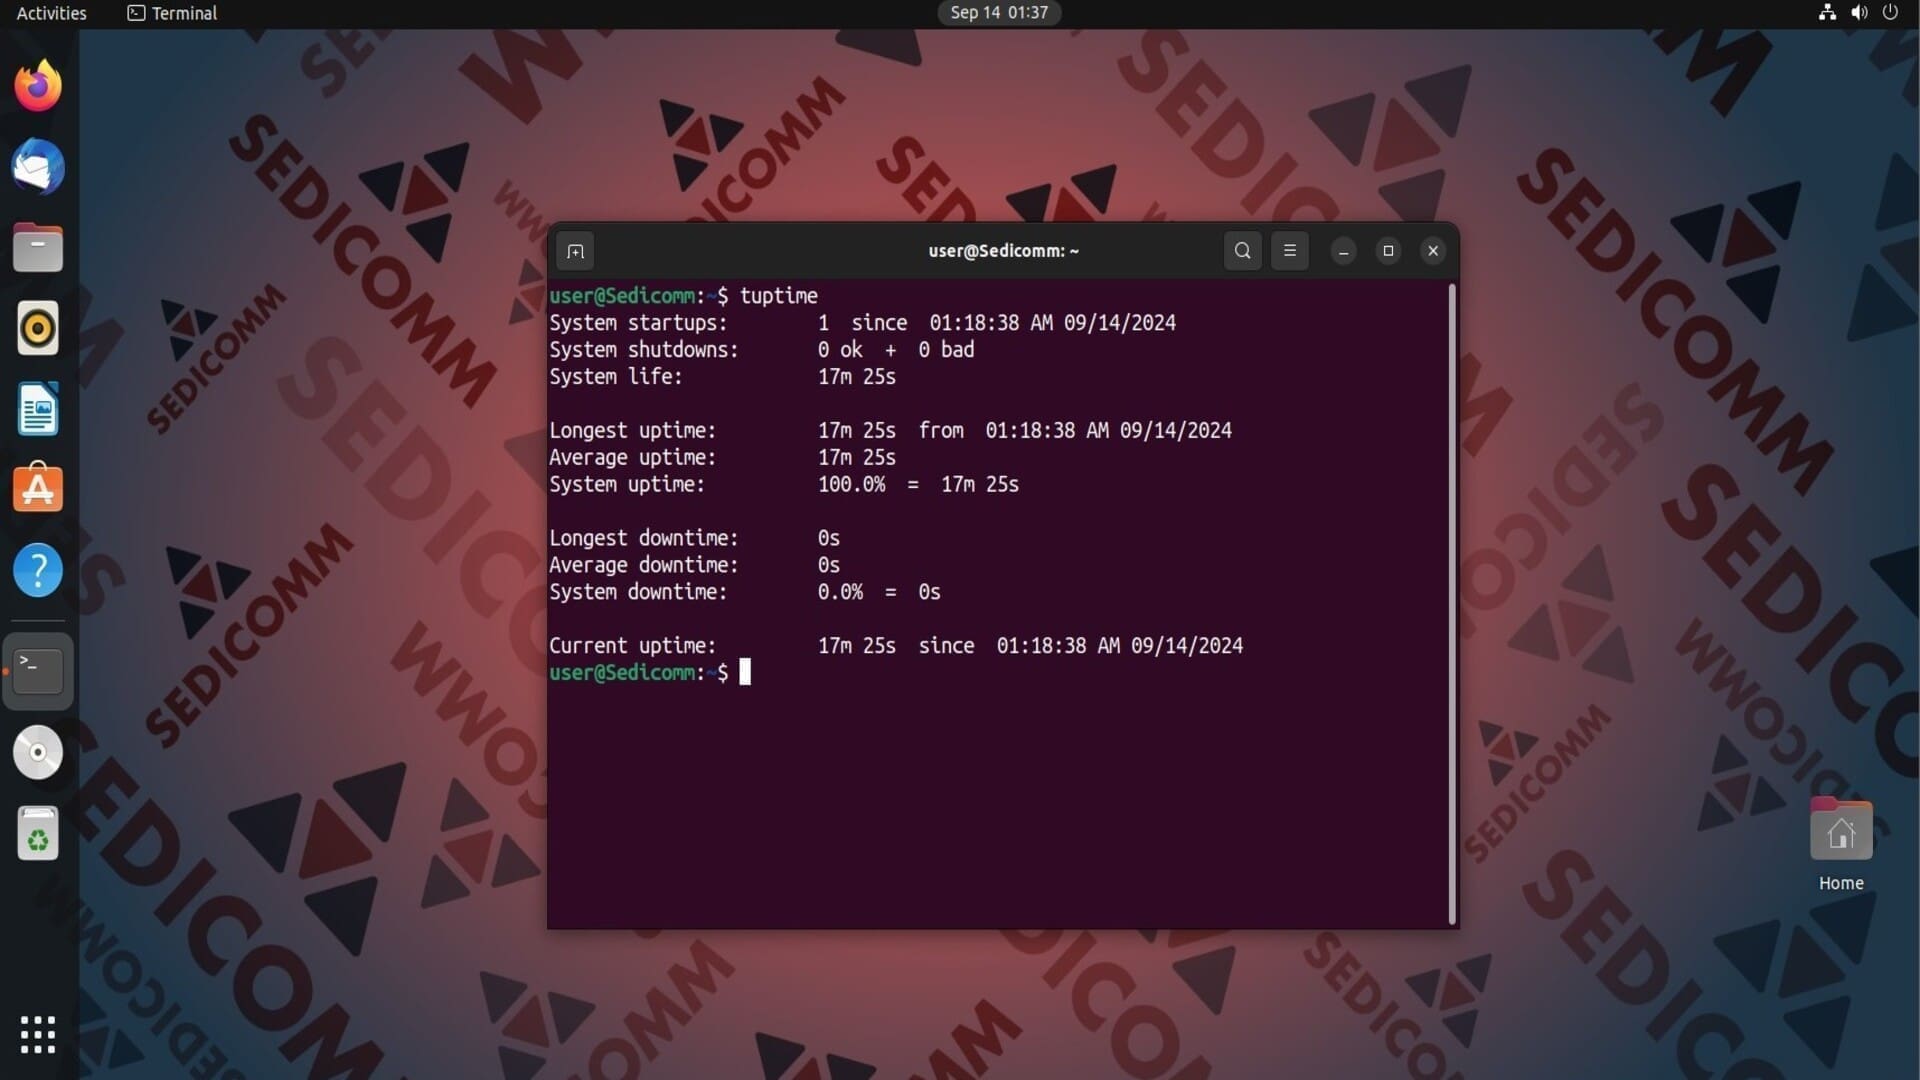Click Activities in the top bar
Image resolution: width=1920 pixels, height=1080 pixels.
51,13
